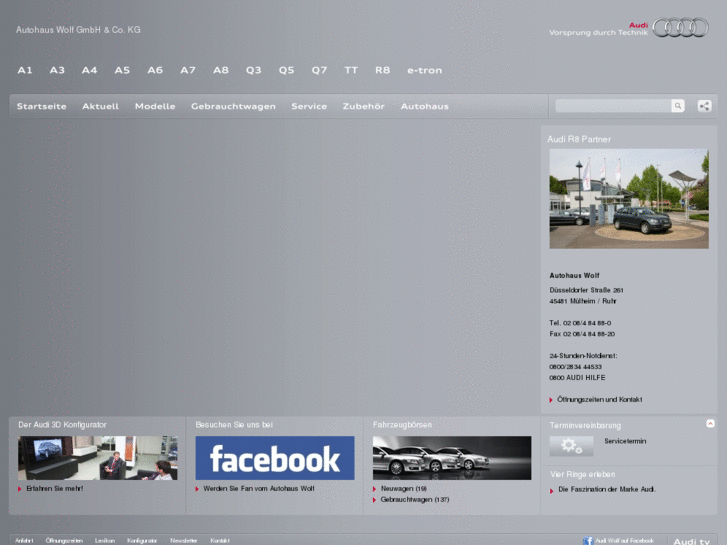Open the Autohaus menu
This screenshot has height=545, width=727.
(425, 106)
